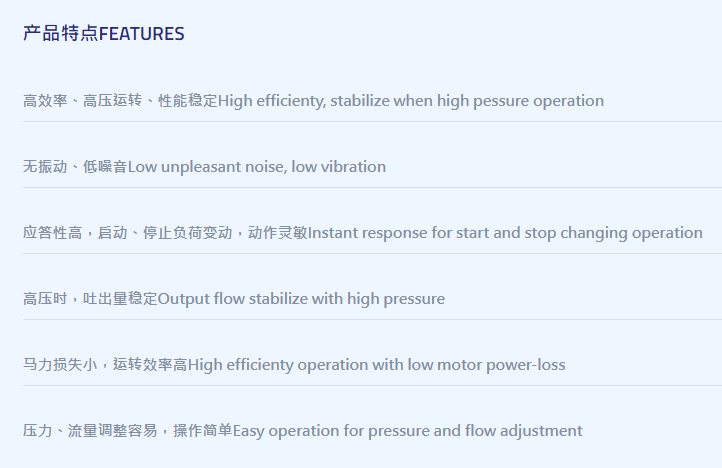Click the 产品特点 heading text

tap(61, 34)
